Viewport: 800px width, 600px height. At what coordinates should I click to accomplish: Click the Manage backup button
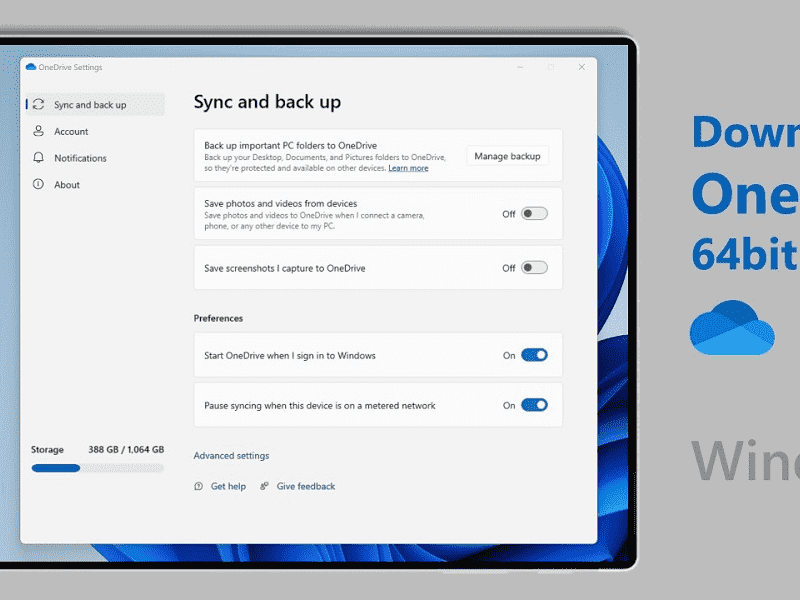(508, 155)
